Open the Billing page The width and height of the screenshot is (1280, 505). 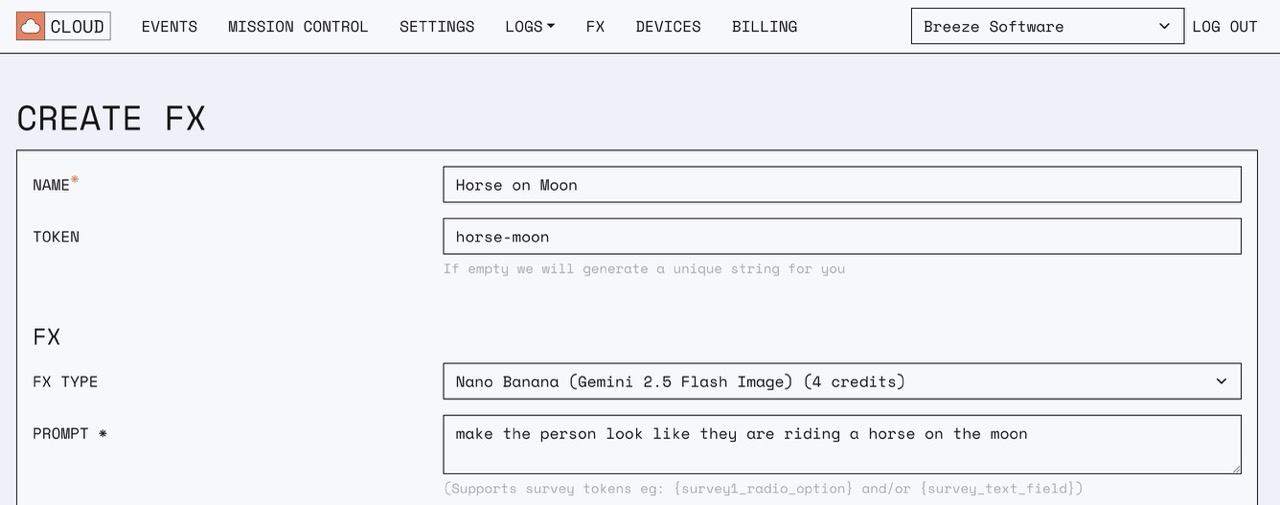(764, 27)
